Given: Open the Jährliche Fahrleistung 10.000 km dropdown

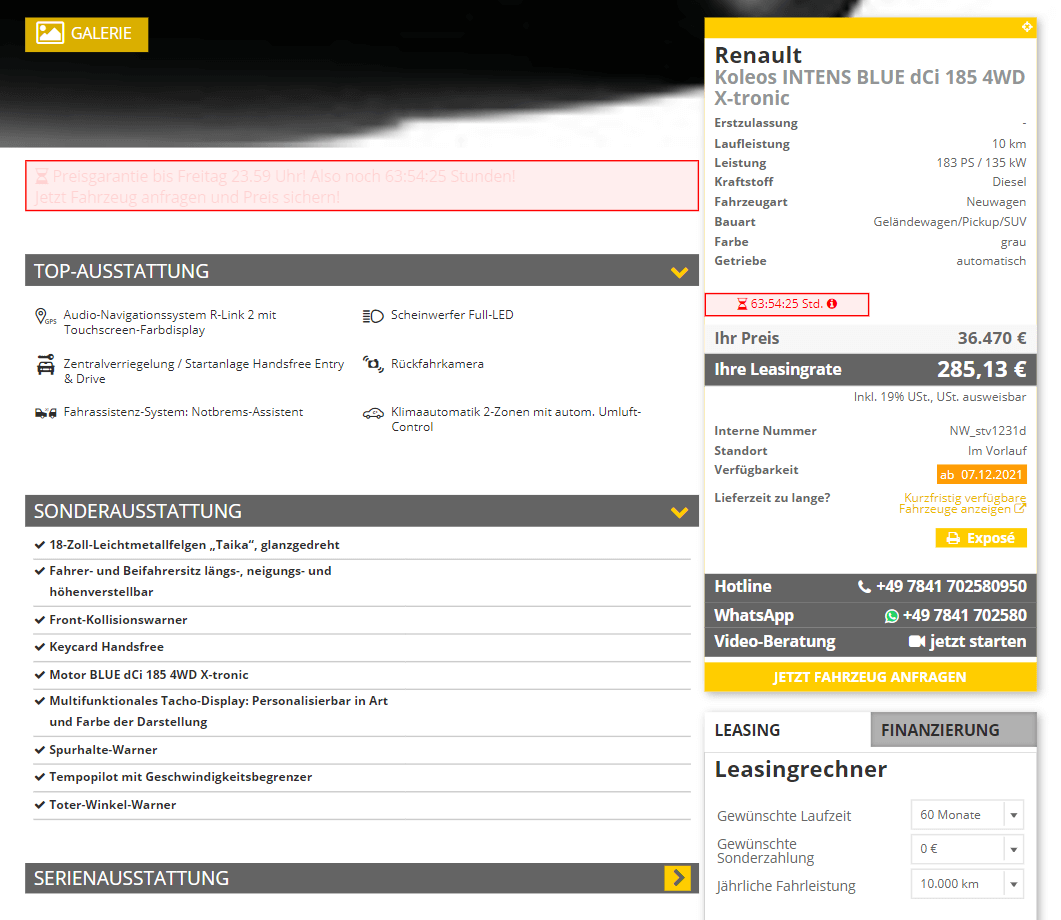Looking at the screenshot, I should click(967, 884).
